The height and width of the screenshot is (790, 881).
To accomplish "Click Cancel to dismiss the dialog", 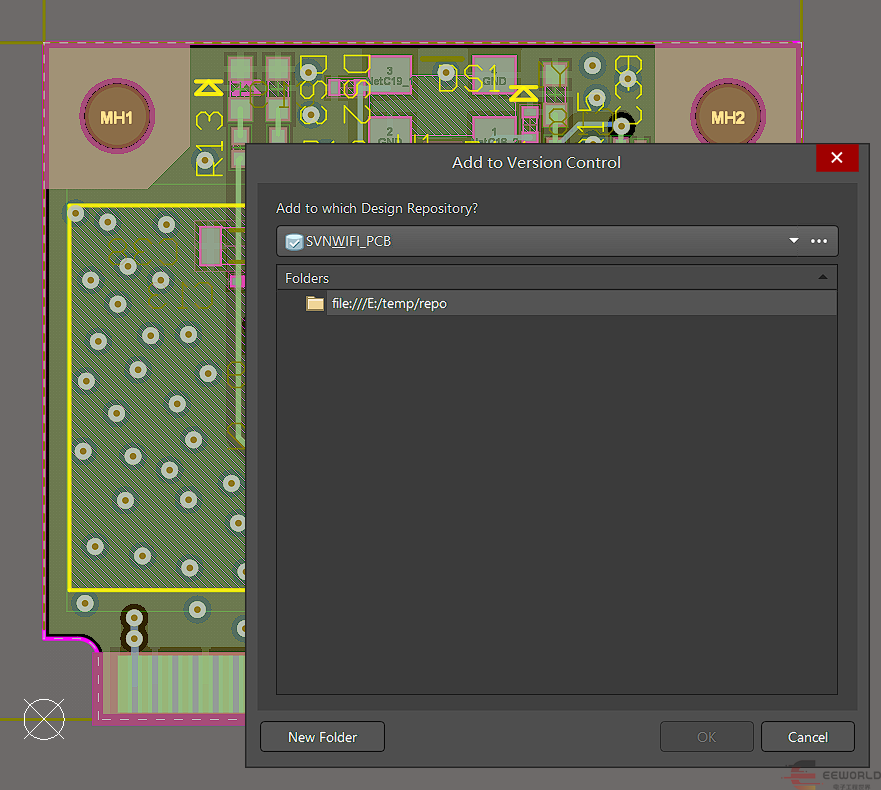I will pos(807,737).
